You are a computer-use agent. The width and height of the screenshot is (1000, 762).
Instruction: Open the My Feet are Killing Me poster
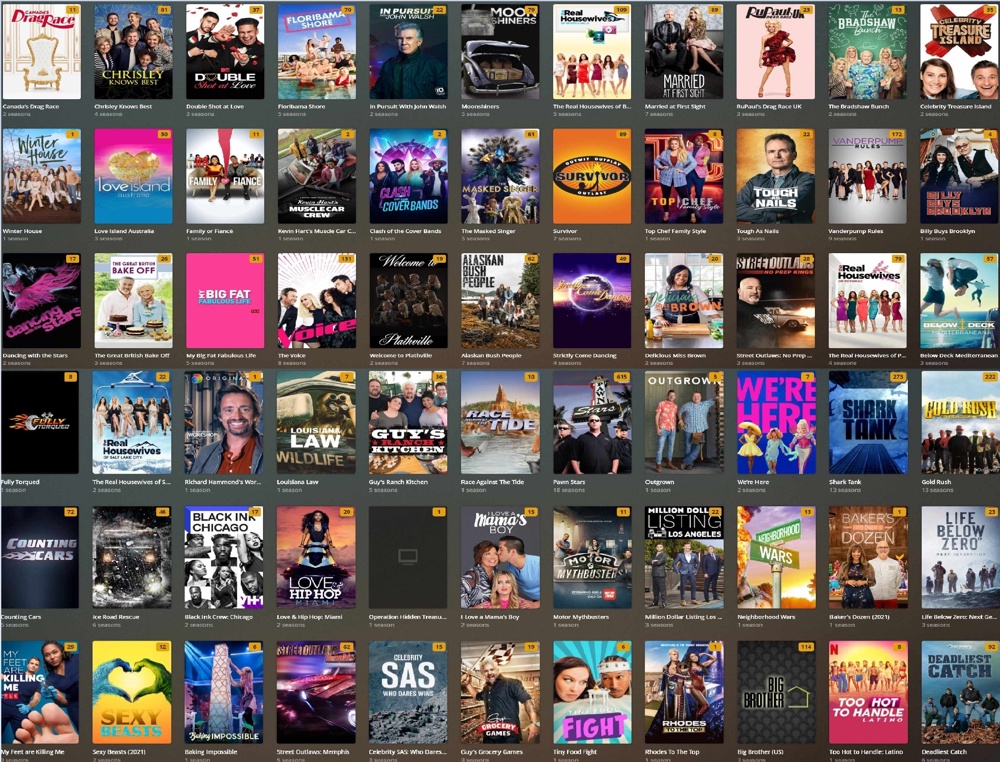tap(40, 692)
